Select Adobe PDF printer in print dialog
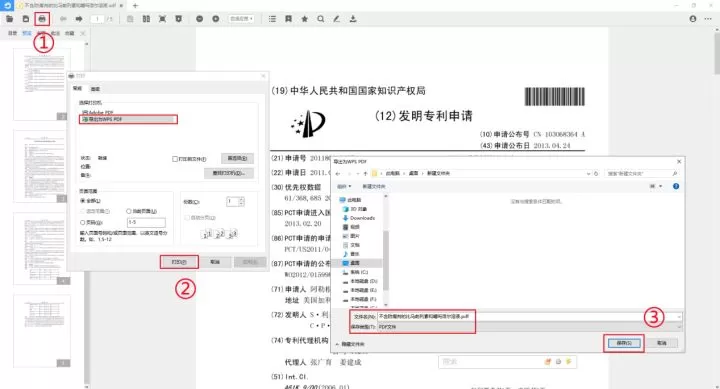720x389 pixels. 97,112
